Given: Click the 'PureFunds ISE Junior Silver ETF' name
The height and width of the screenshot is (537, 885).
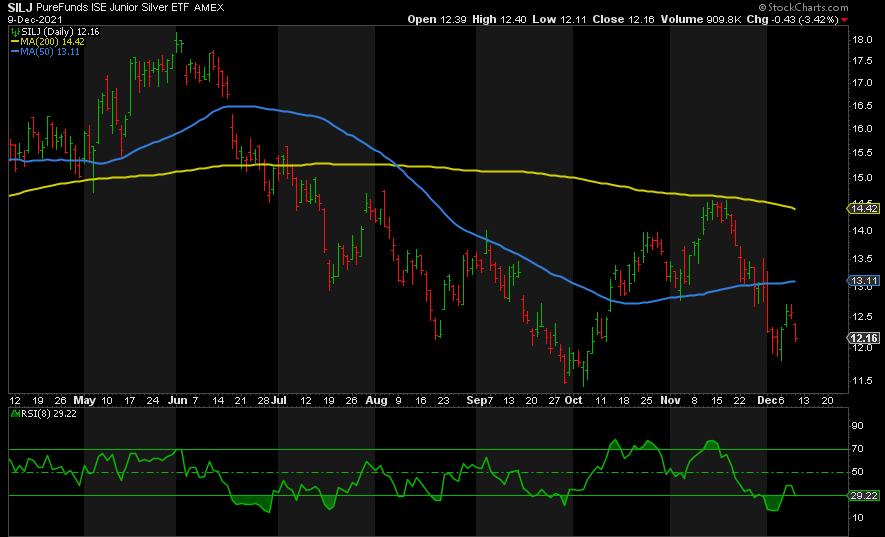Looking at the screenshot, I should point(113,8).
